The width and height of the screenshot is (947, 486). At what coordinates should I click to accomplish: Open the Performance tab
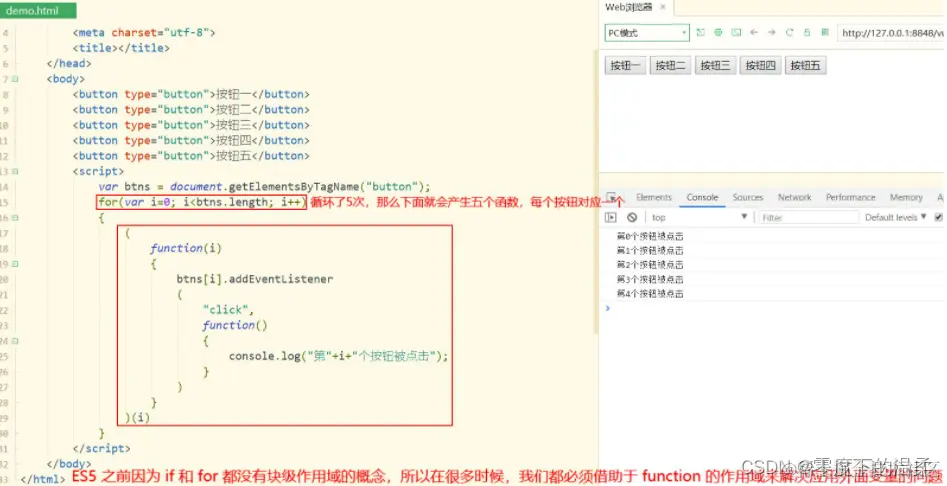pyautogui.click(x=850, y=197)
